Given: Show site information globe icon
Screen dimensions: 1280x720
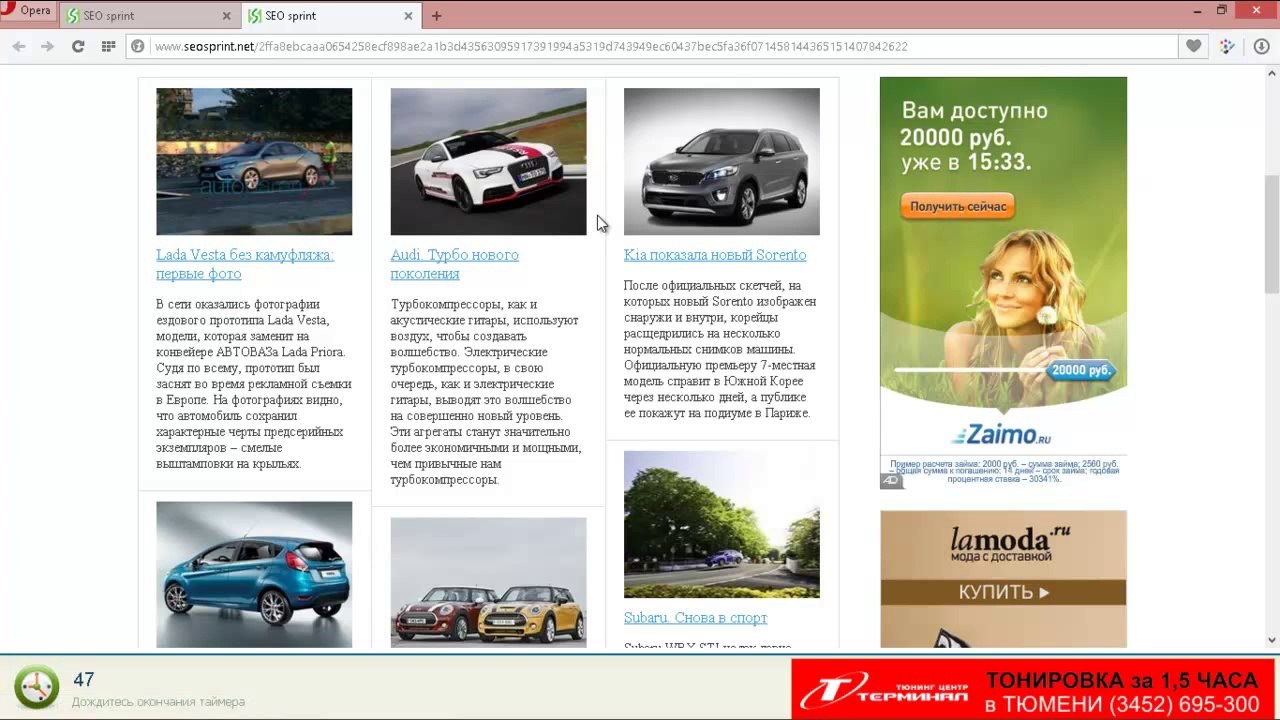Looking at the screenshot, I should (138, 46).
